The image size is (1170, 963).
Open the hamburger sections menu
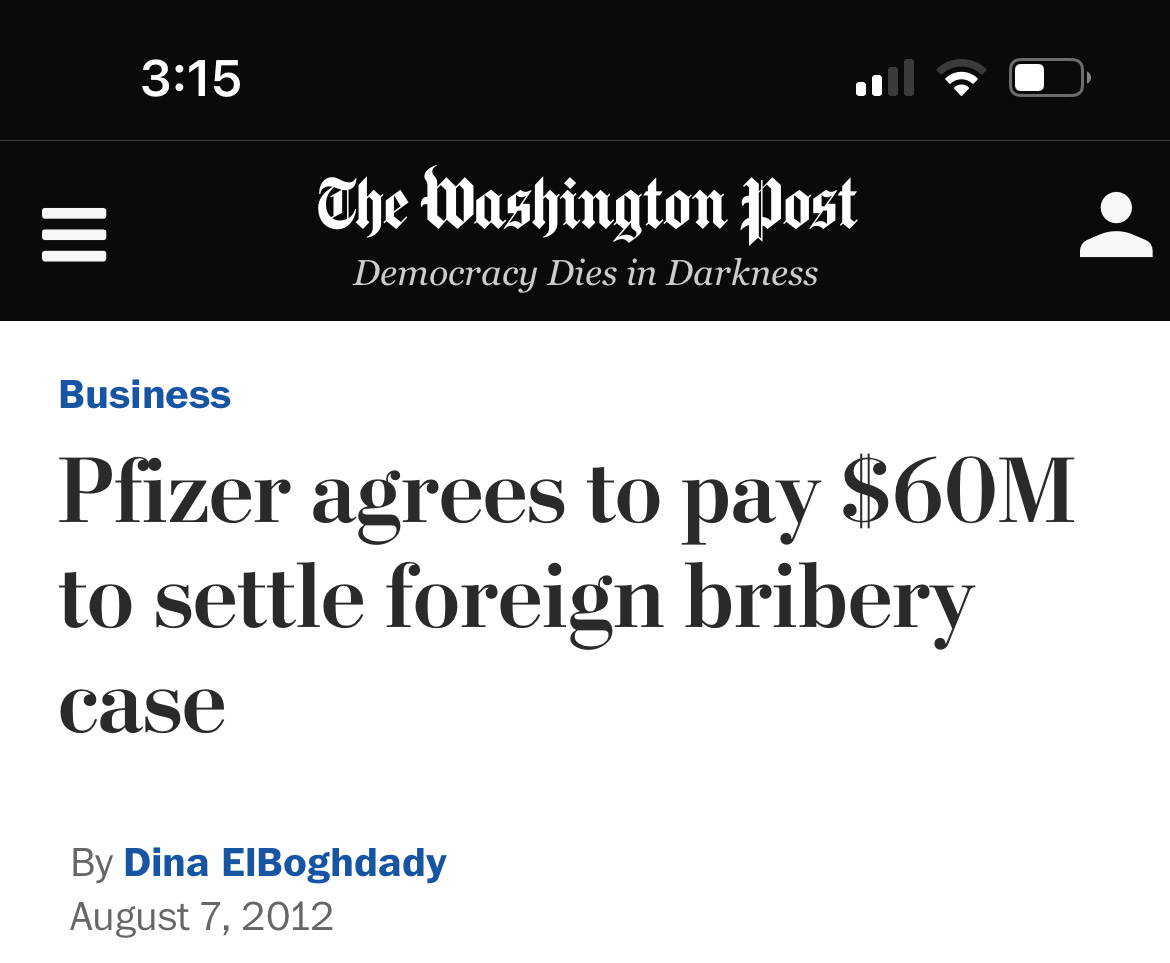[x=74, y=235]
